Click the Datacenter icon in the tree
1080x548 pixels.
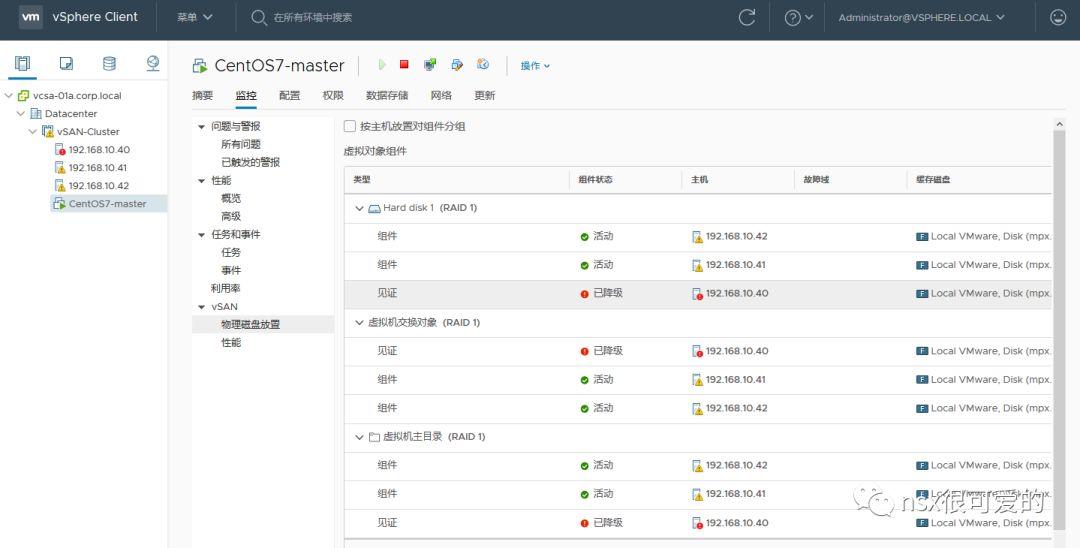[36, 114]
